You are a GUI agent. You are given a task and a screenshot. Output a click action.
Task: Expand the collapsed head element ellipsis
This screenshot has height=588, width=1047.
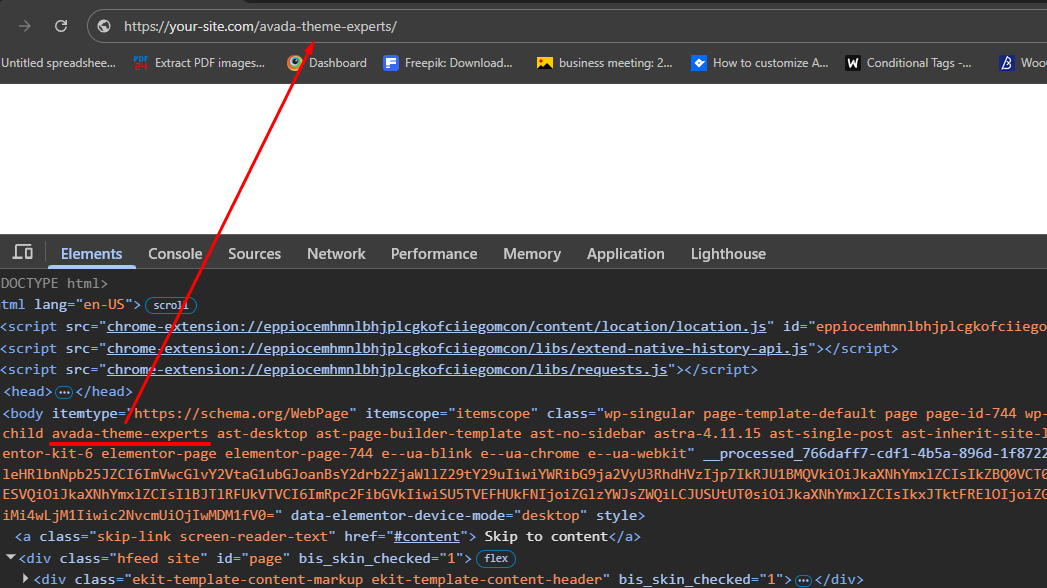tap(64, 392)
